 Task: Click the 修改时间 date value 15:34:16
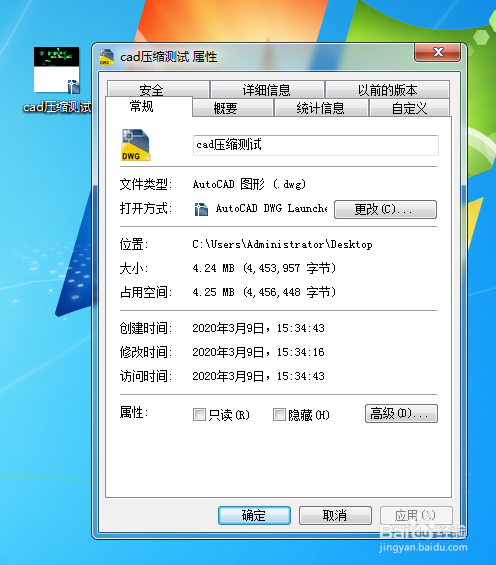(258, 352)
